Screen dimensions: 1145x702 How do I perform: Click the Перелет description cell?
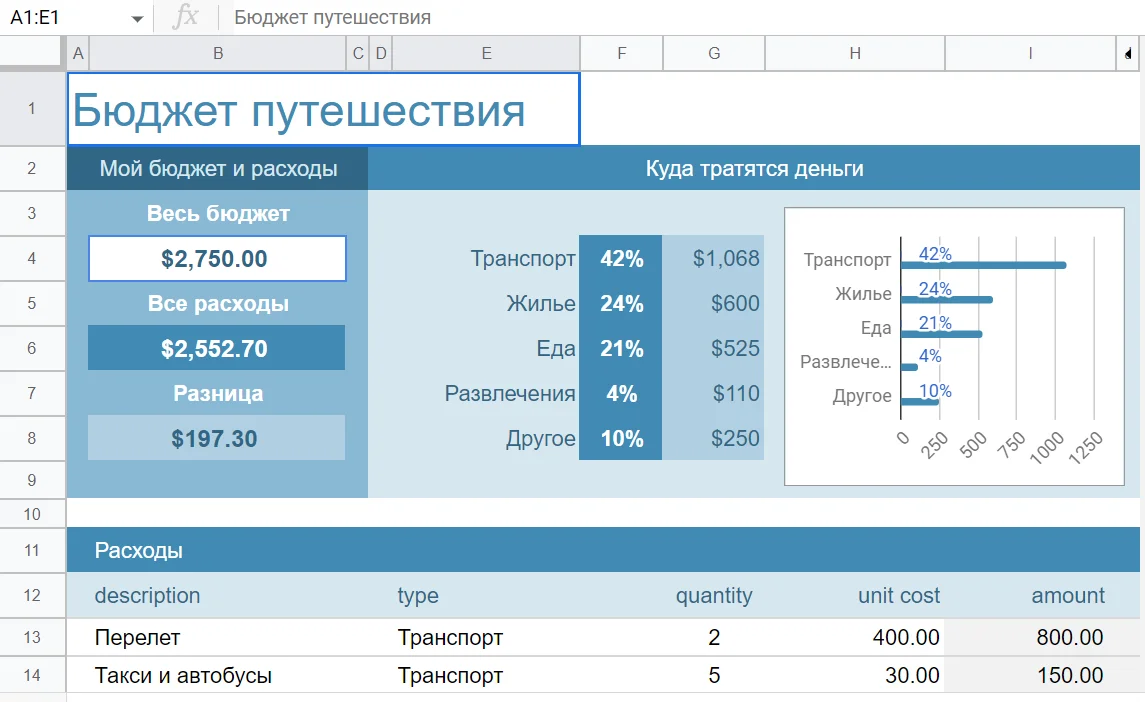click(138, 637)
